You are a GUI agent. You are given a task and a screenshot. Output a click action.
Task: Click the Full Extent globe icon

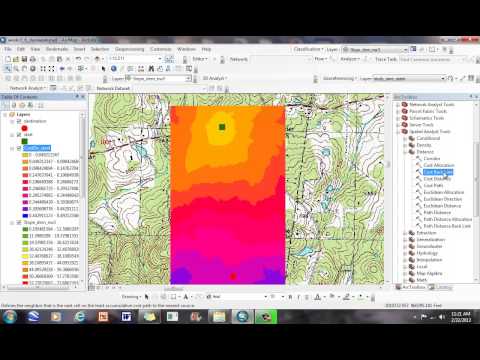pyautogui.click(x=33, y=69)
